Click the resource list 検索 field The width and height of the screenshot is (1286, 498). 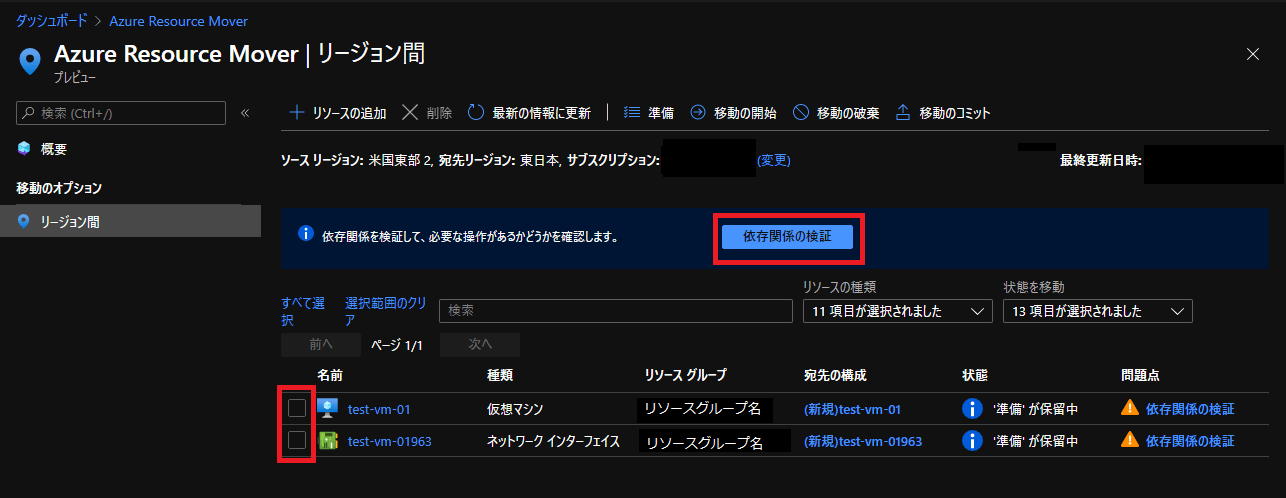616,311
